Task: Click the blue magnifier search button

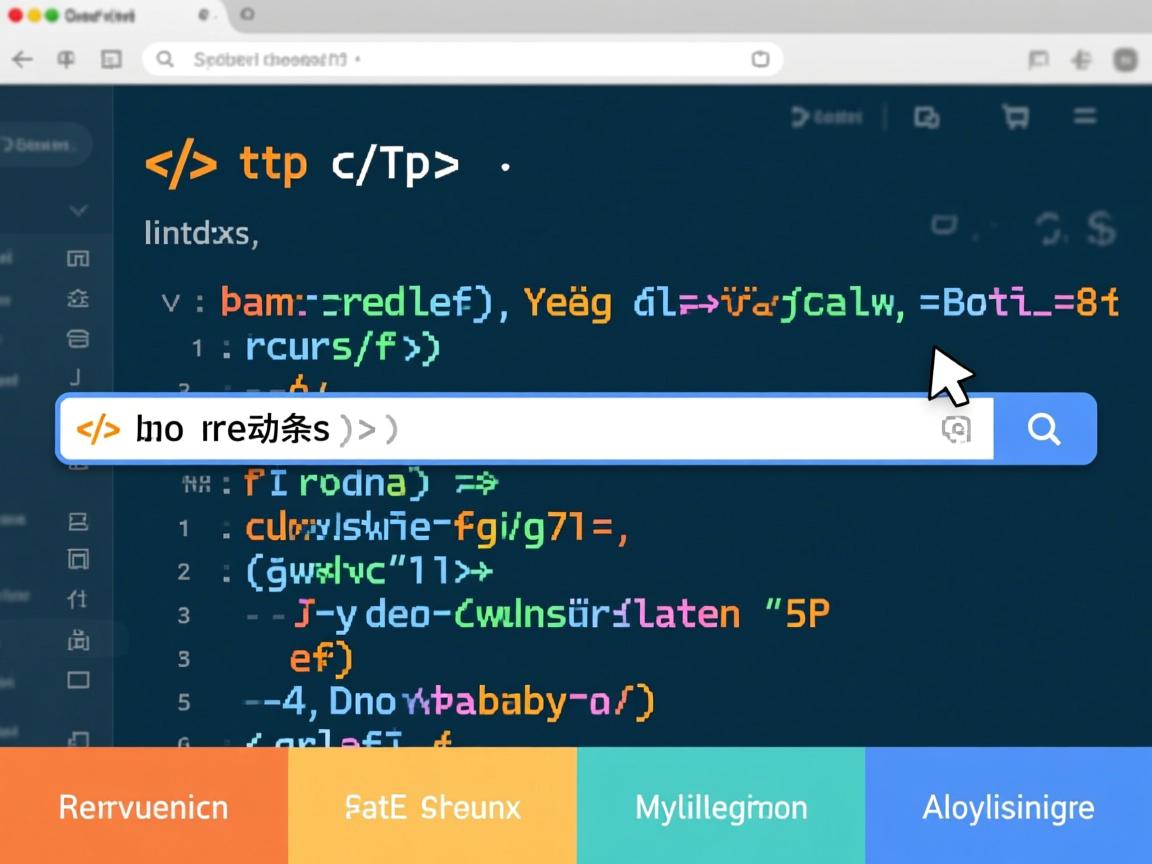Action: coord(1044,429)
